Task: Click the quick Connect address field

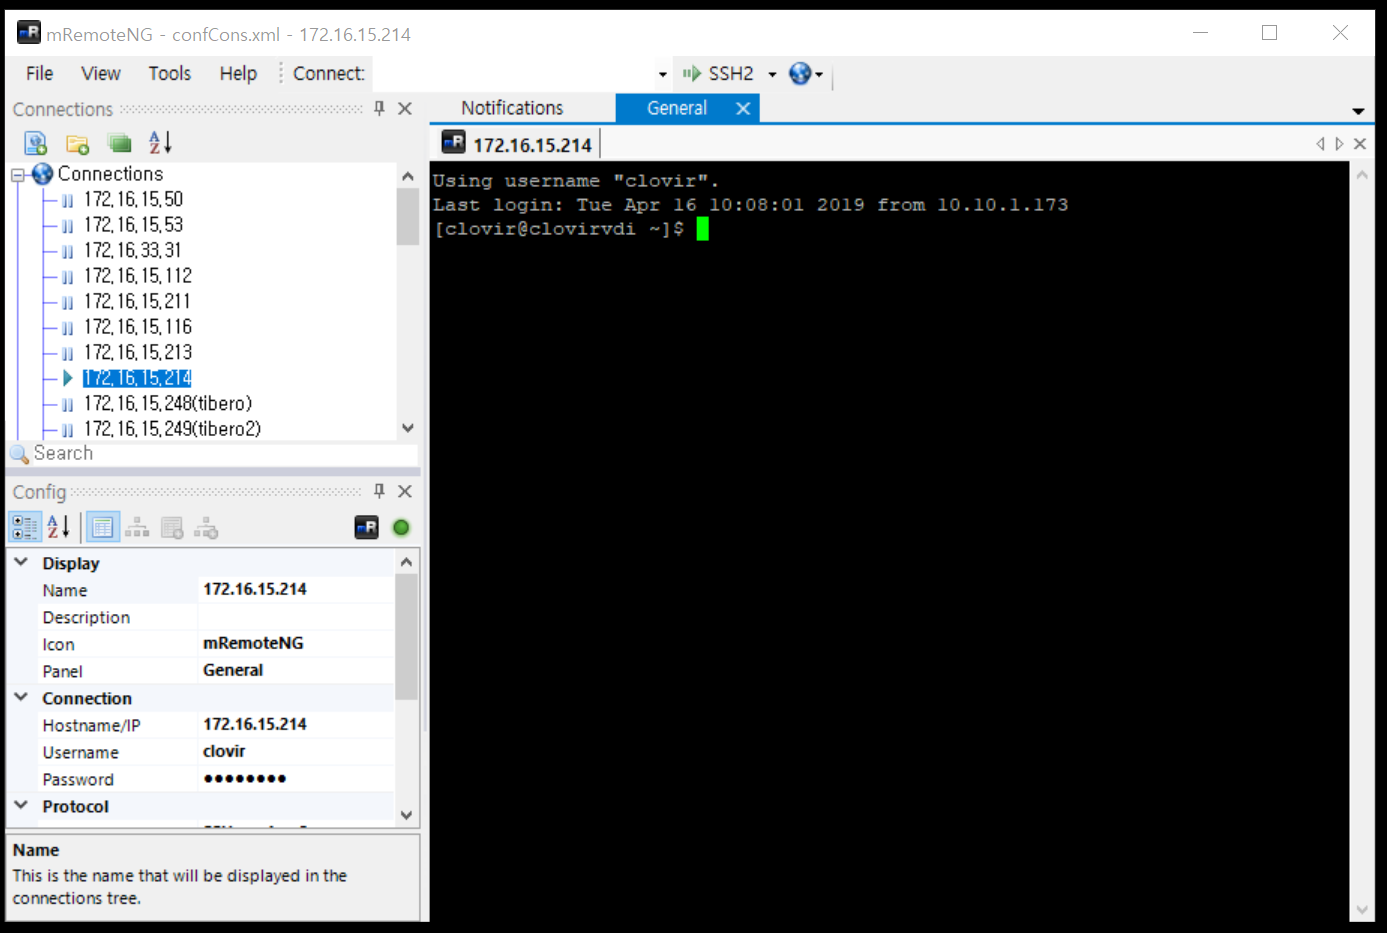Action: pos(512,74)
